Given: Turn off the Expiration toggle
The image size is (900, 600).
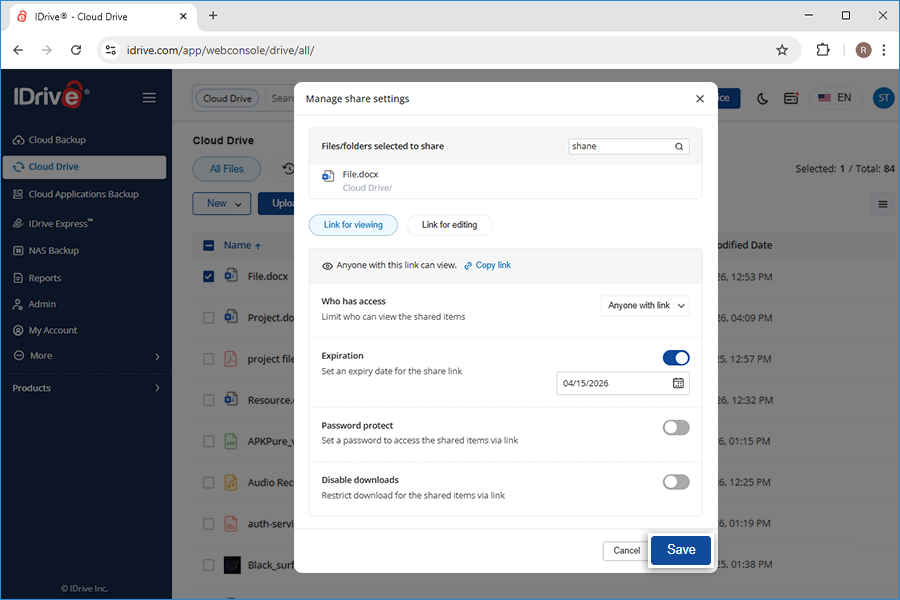Looking at the screenshot, I should pos(676,358).
